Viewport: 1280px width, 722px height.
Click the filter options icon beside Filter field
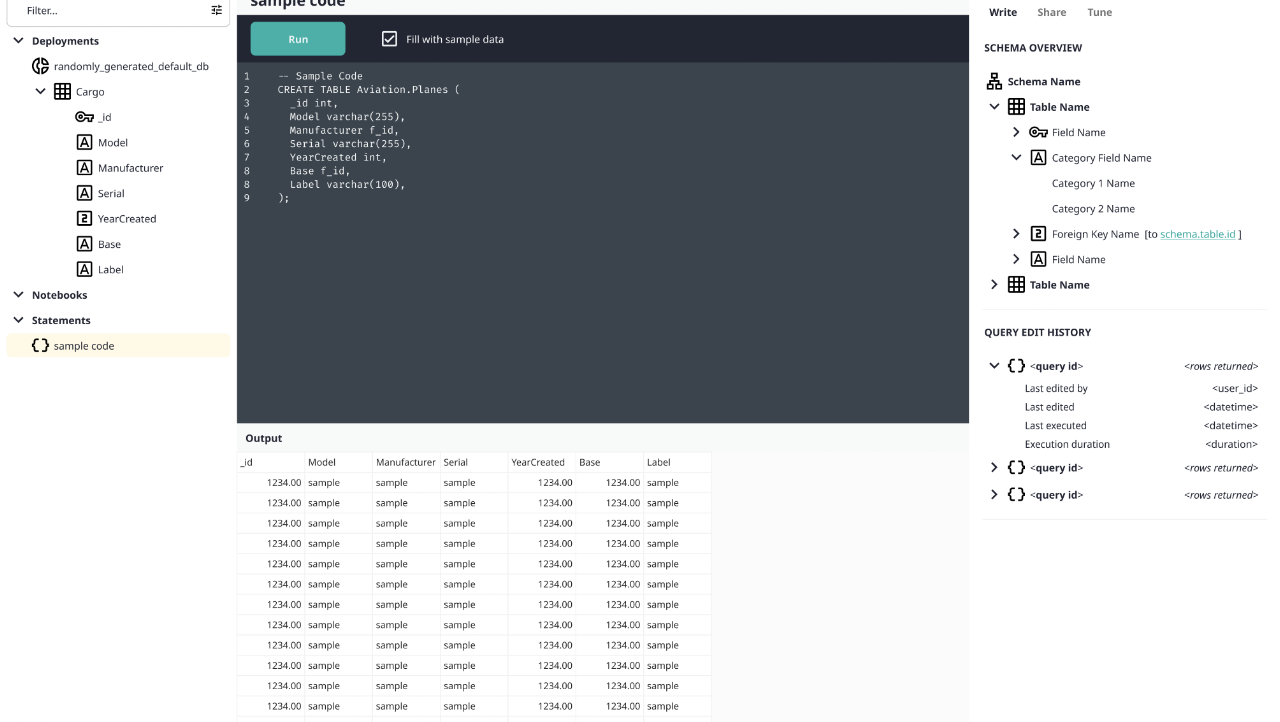pos(217,10)
